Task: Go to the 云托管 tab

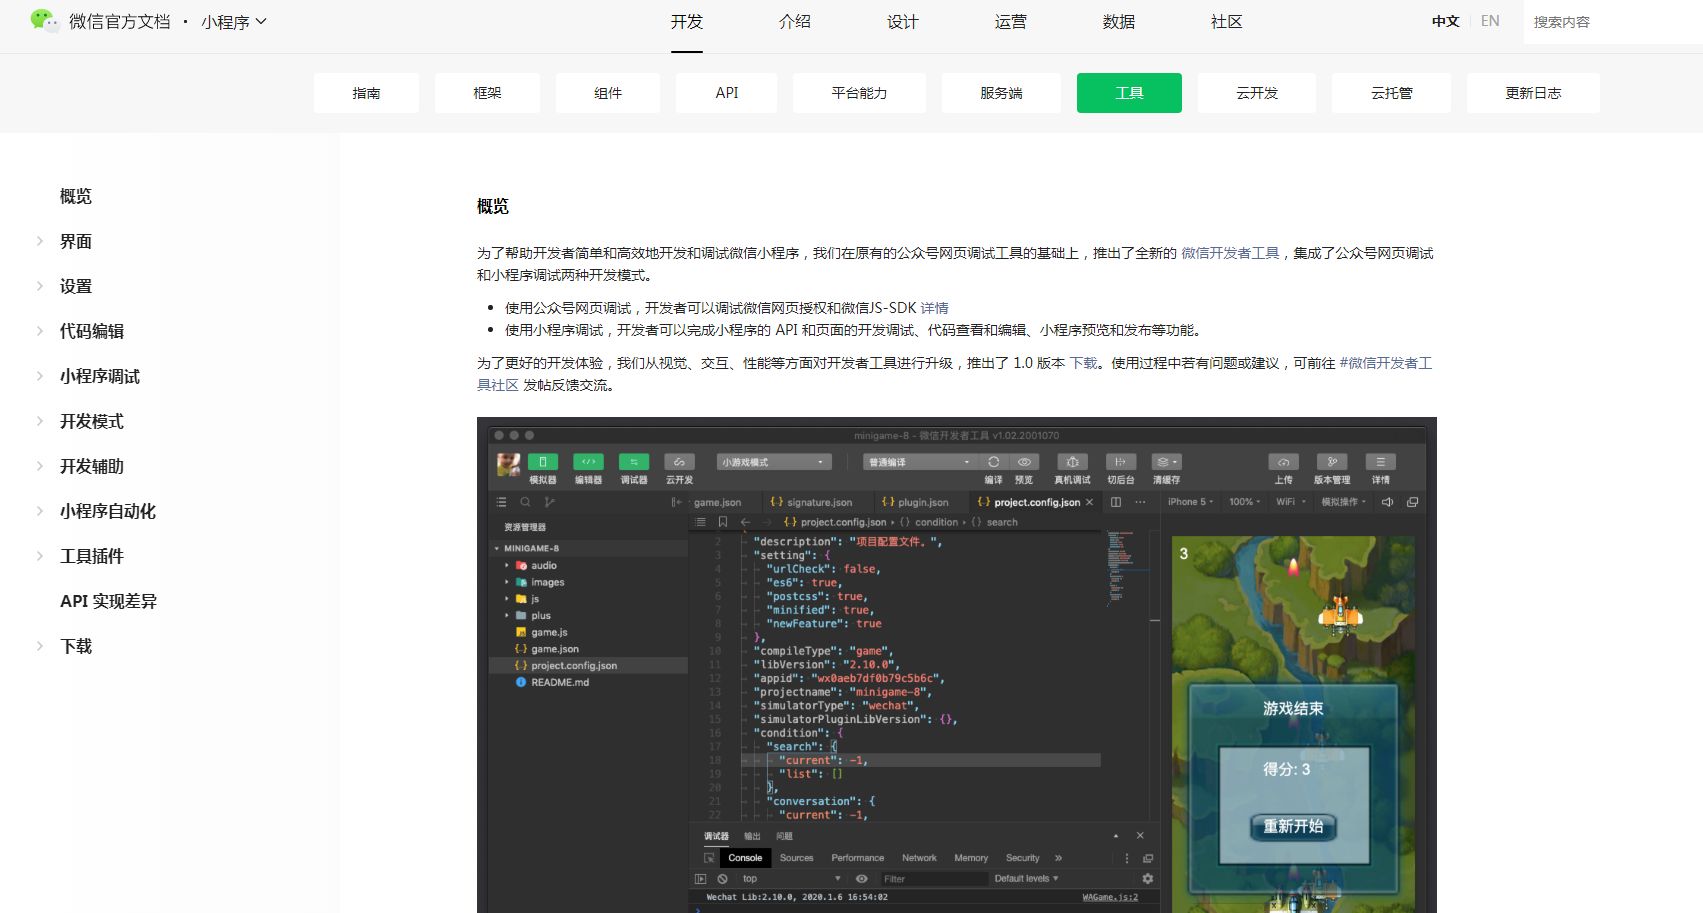Action: coord(1391,93)
